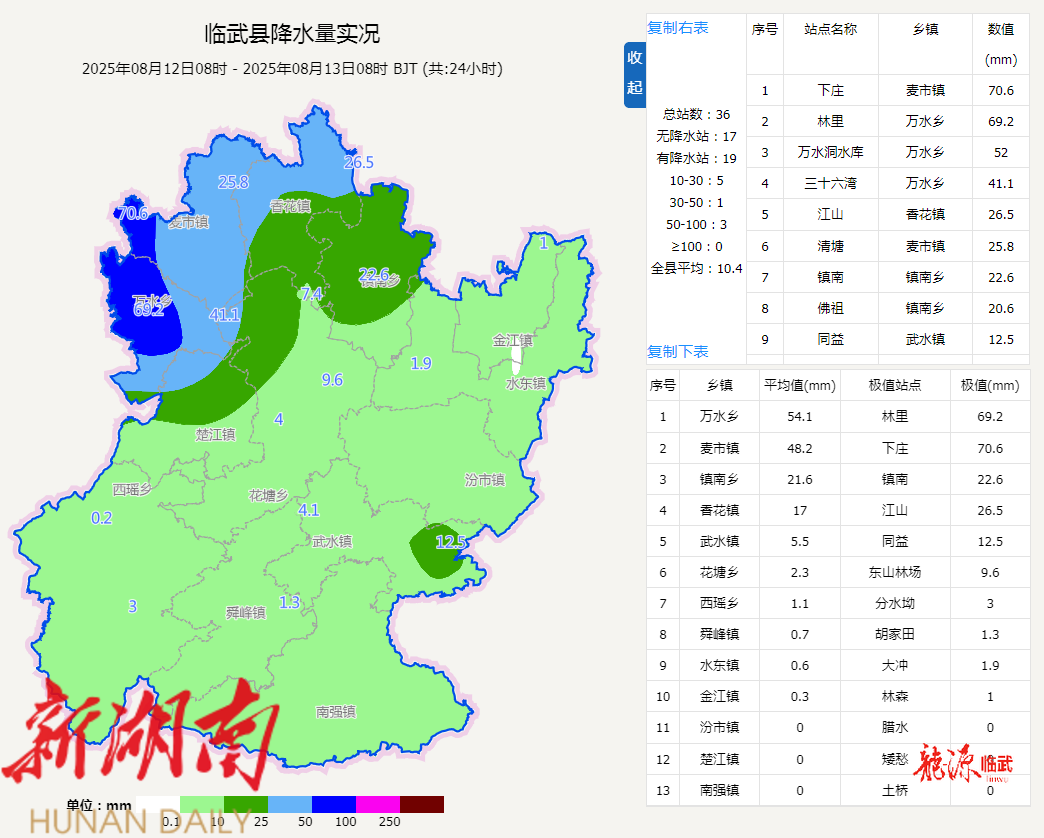Click the 70.6 station value on map

point(132,213)
